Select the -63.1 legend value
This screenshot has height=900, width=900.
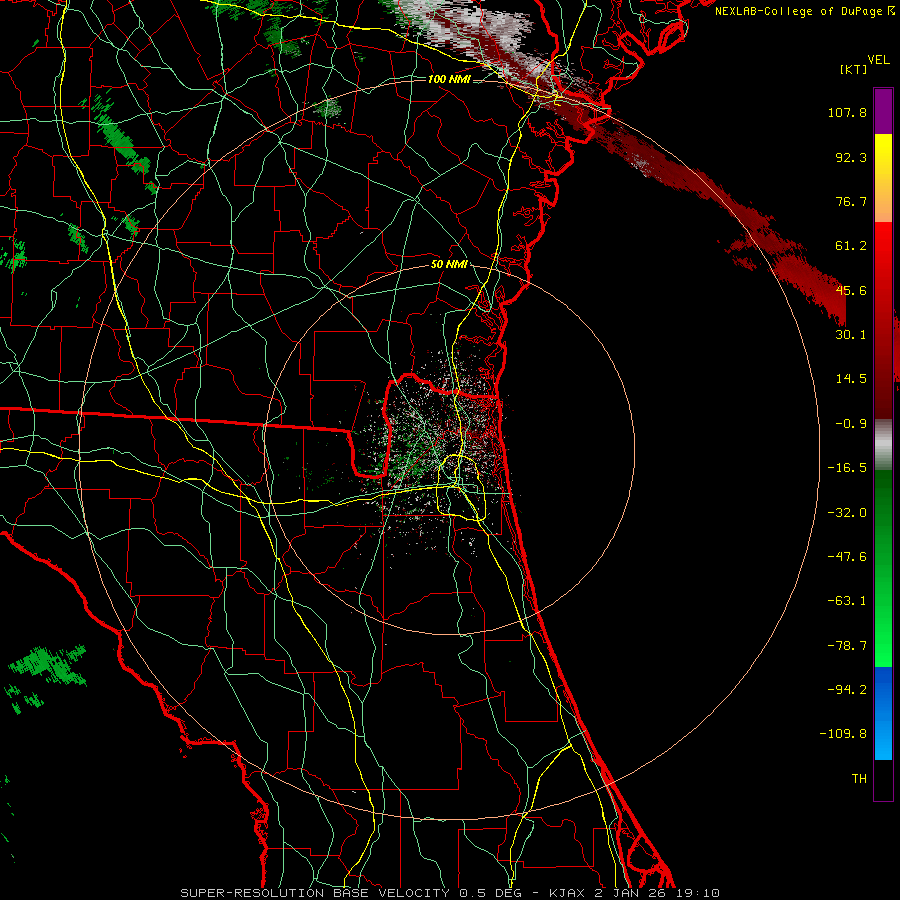[847, 601]
